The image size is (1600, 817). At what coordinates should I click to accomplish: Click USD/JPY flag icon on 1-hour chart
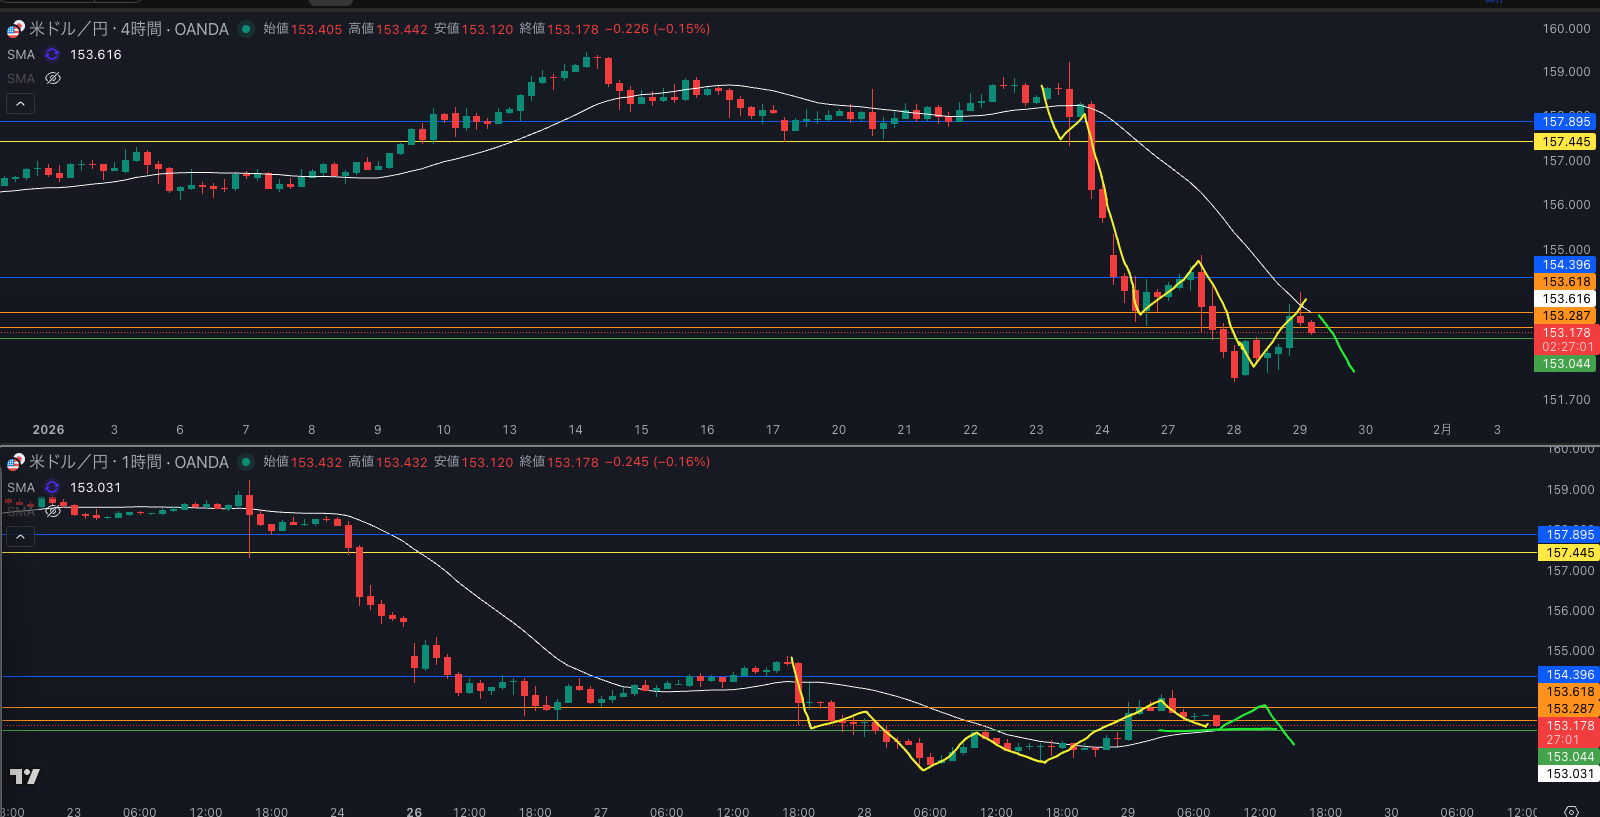click(15, 462)
